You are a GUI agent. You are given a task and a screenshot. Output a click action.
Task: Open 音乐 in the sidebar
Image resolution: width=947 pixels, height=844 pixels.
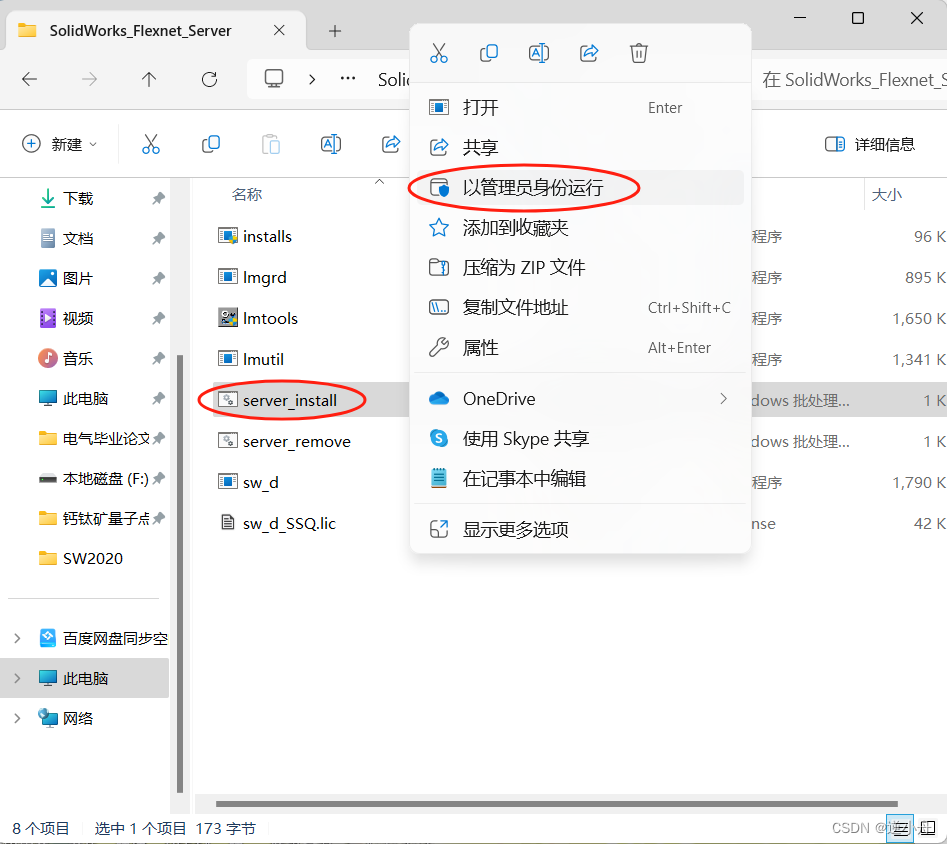point(78,359)
